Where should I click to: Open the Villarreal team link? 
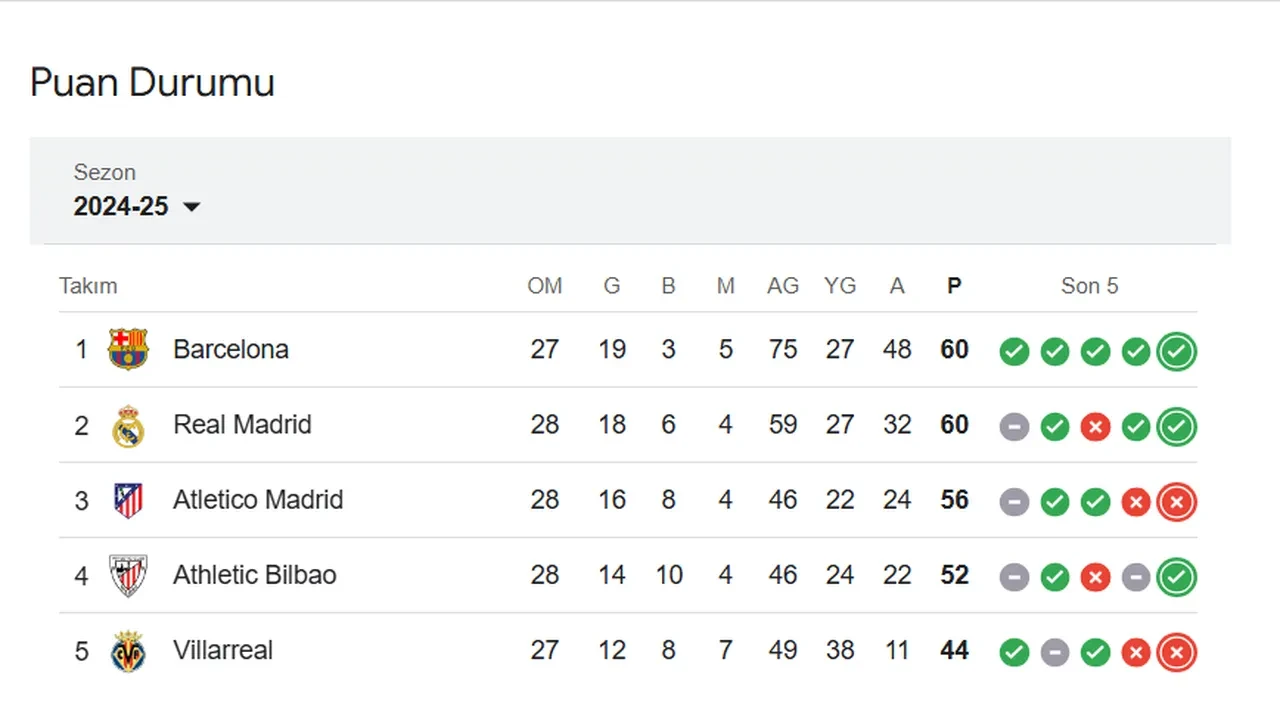(223, 651)
